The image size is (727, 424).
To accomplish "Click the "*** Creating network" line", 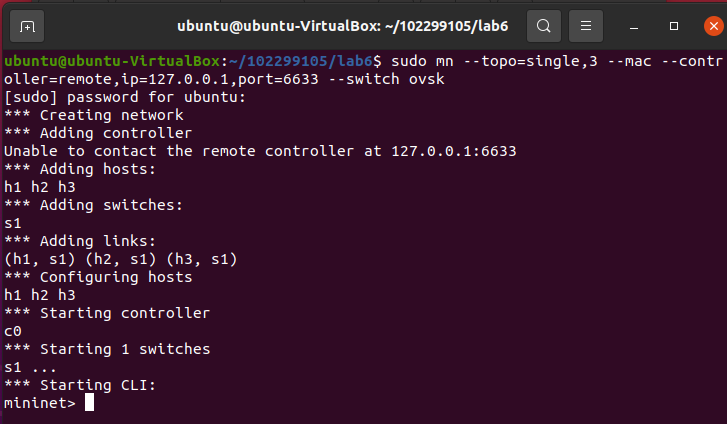I will (x=93, y=115).
